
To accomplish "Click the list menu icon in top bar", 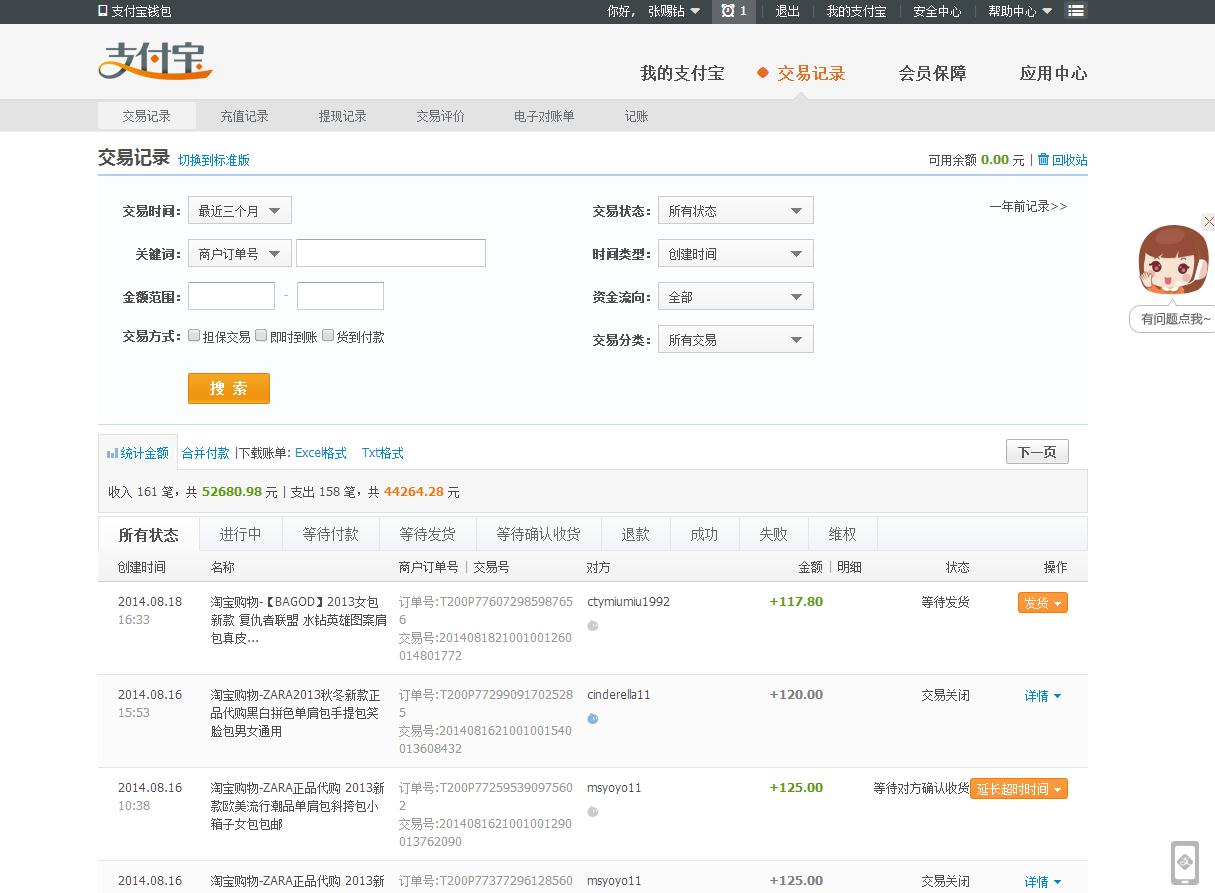I will point(1076,11).
